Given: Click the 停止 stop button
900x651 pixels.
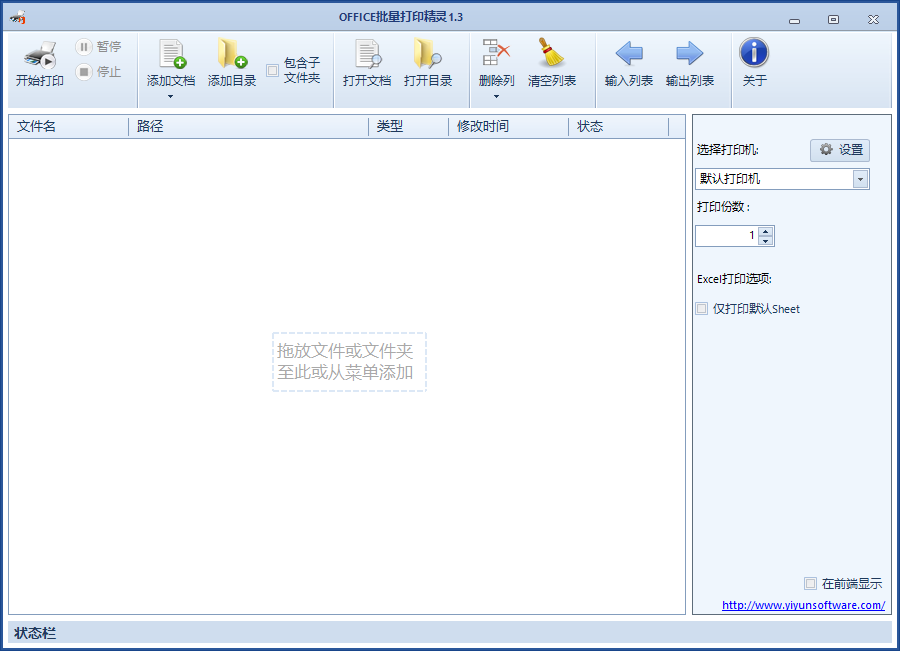Looking at the screenshot, I should pos(98,72).
